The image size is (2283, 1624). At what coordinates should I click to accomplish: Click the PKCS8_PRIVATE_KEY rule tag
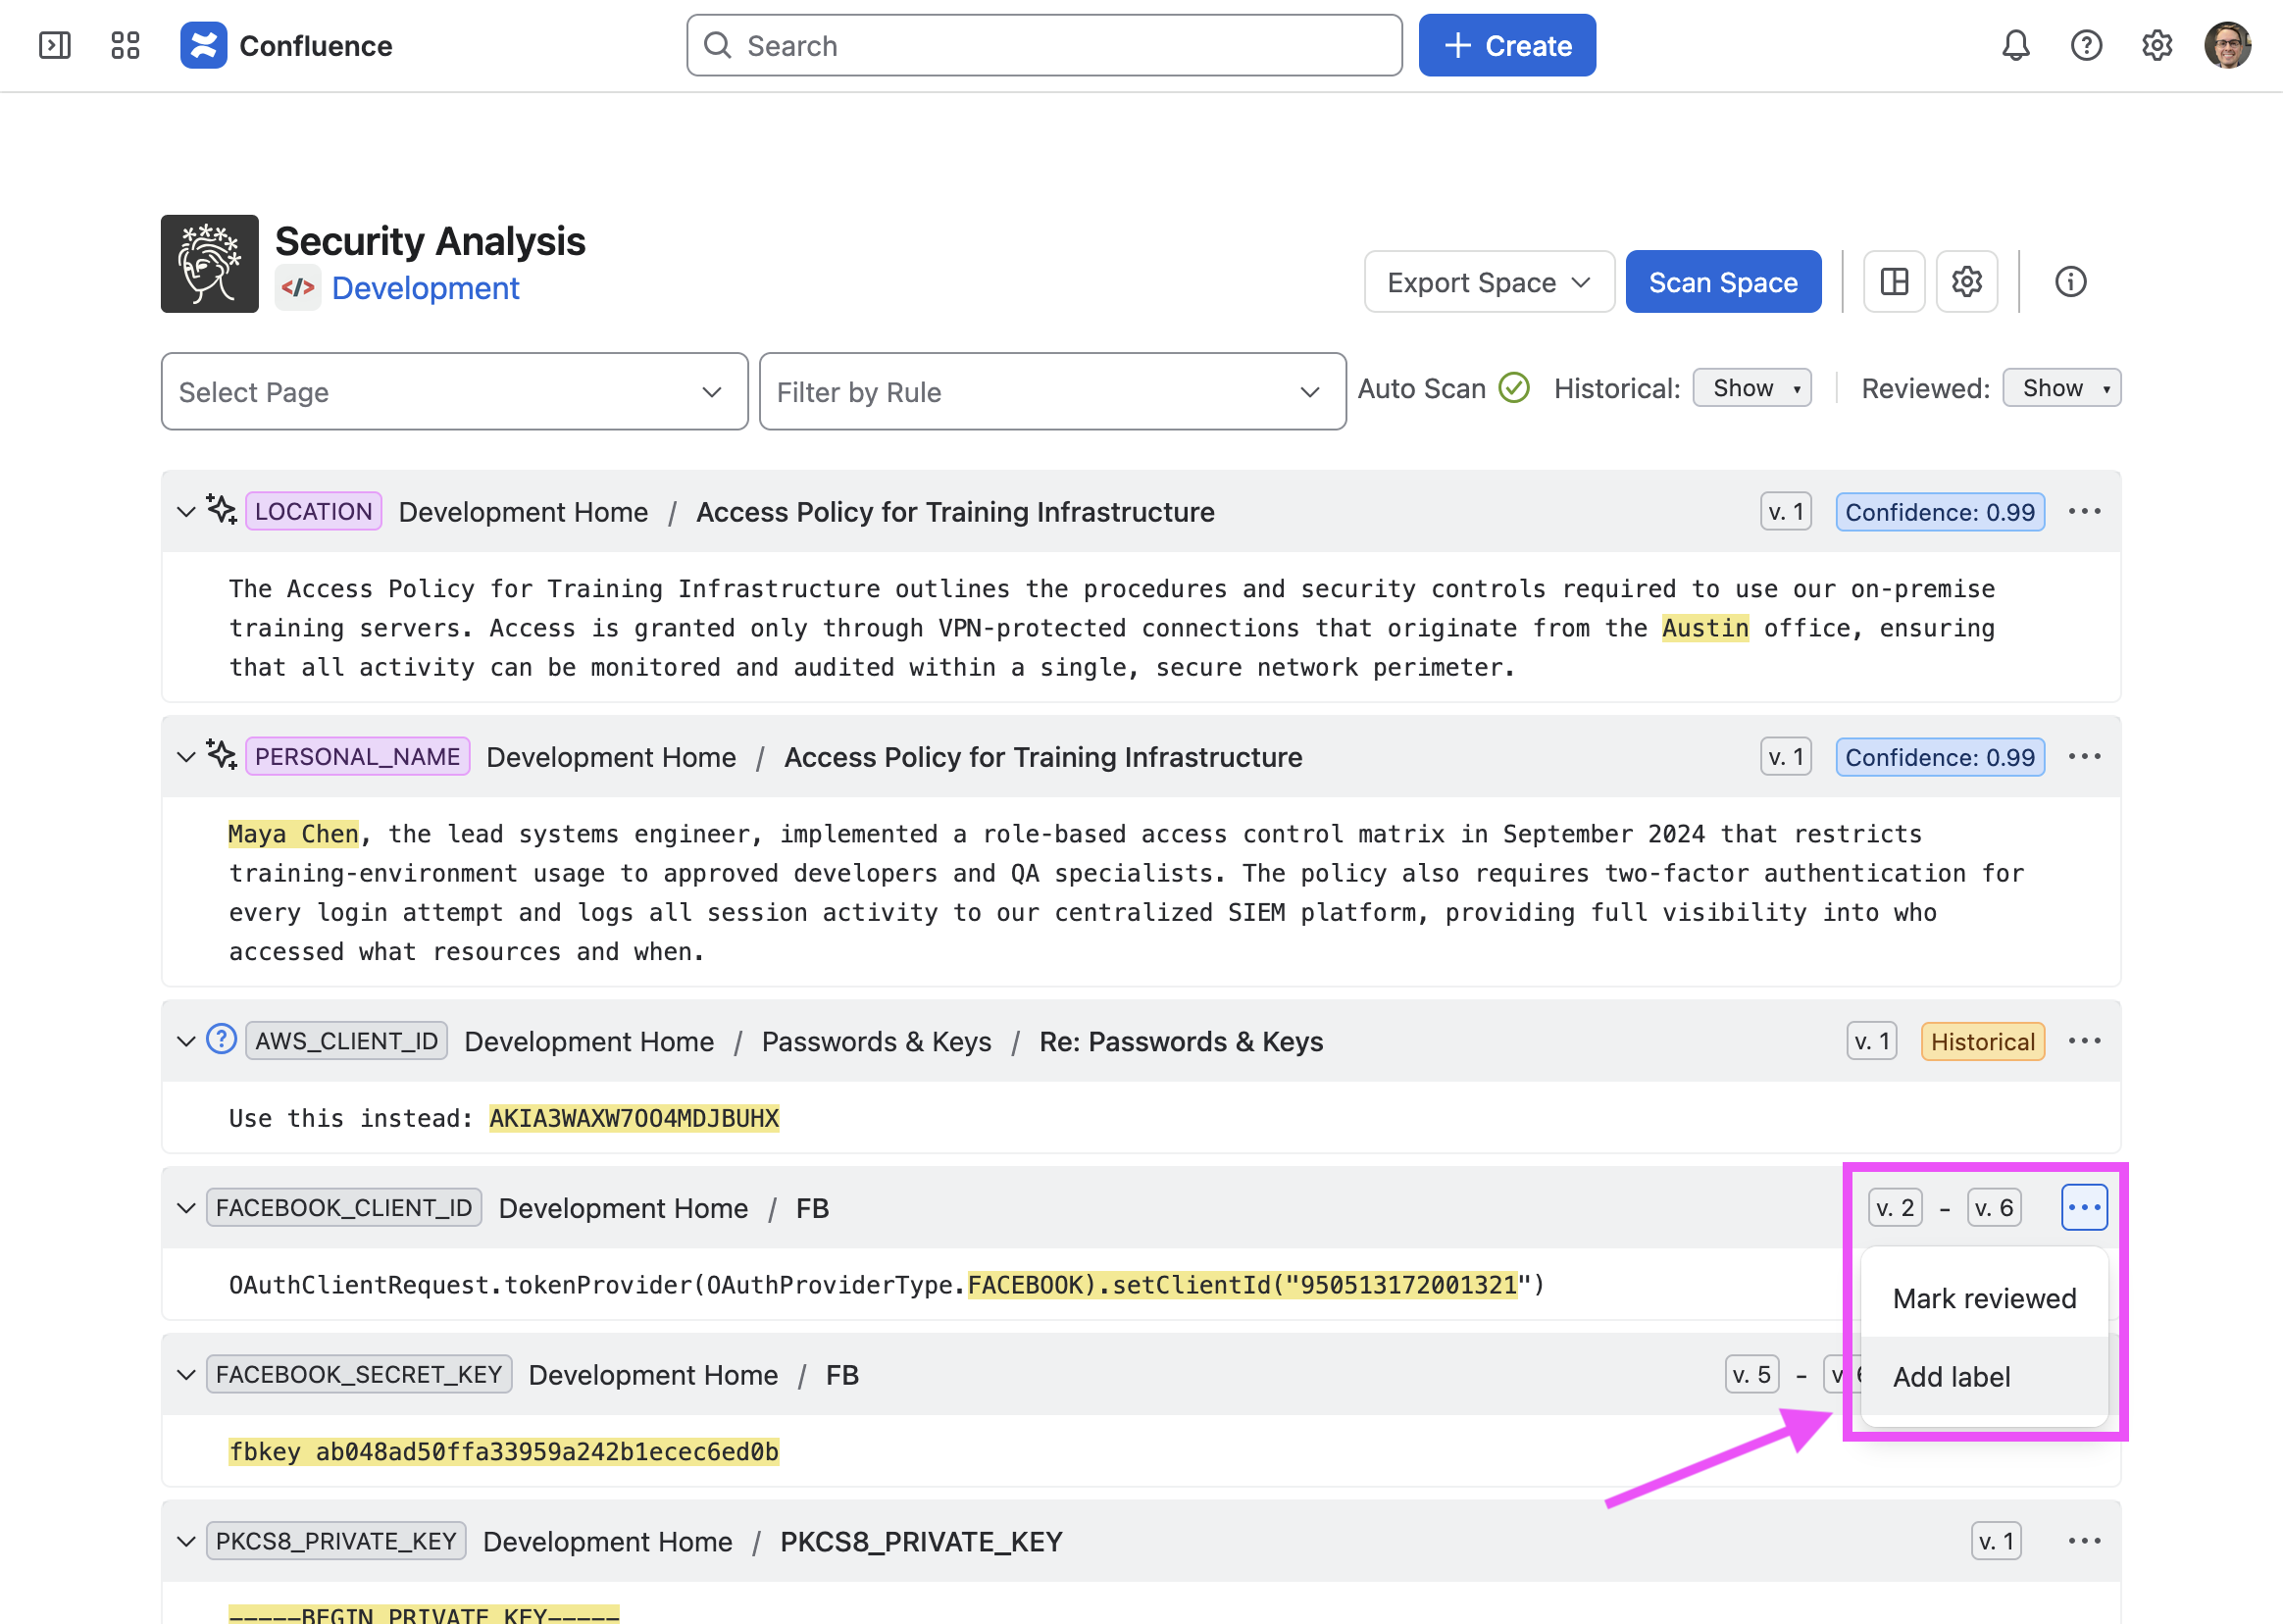coord(336,1541)
